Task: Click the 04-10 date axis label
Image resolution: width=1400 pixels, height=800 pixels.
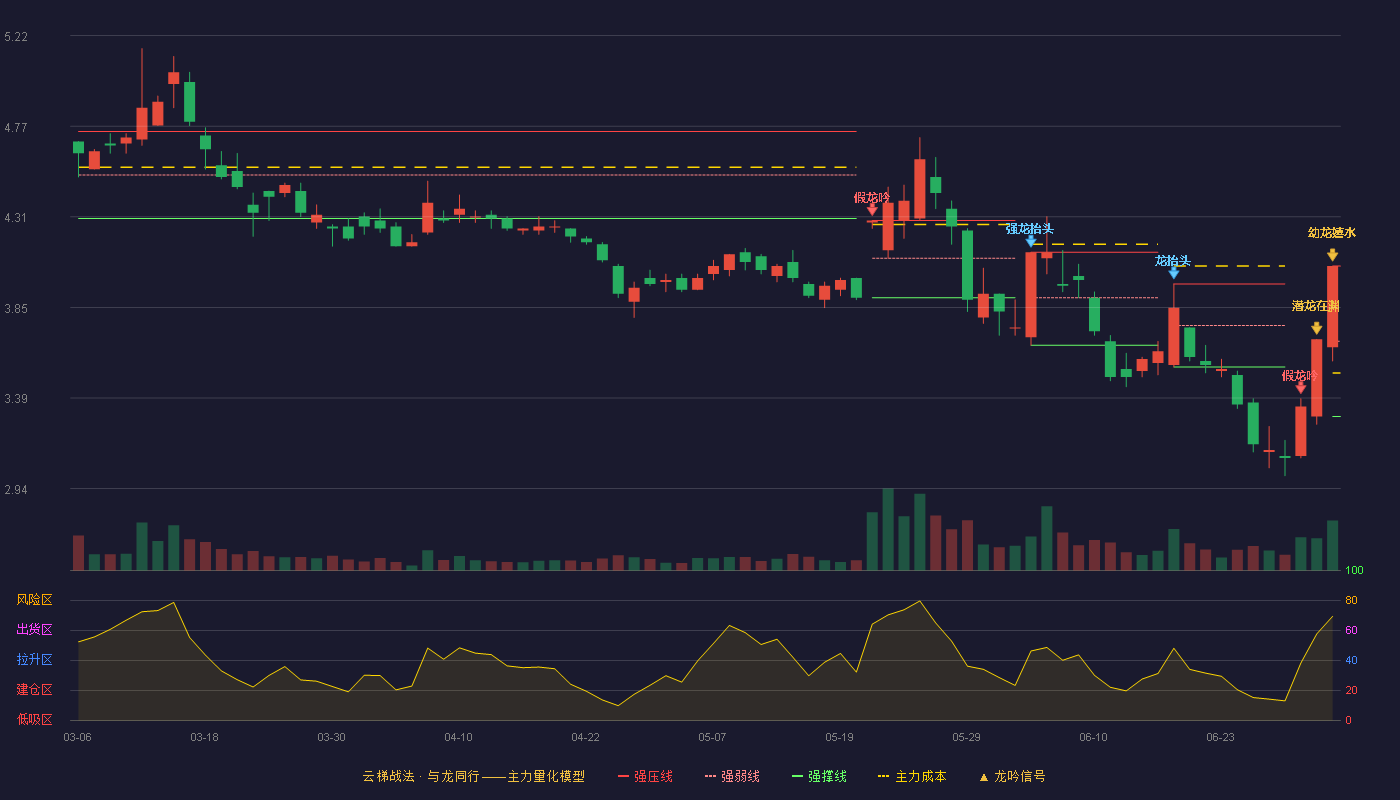Action: click(x=458, y=737)
